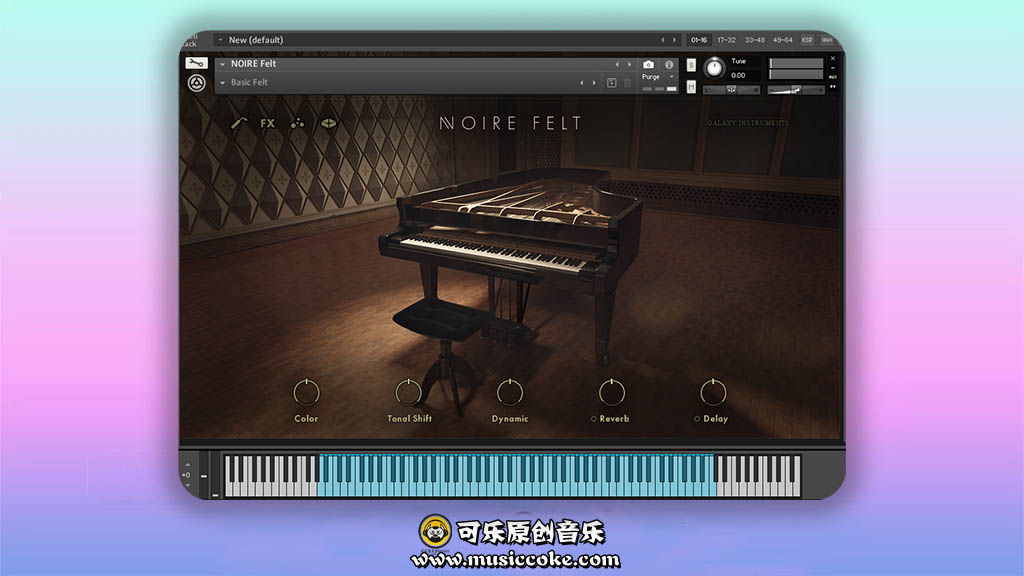Click the Galaxy Instruments logo text
Viewport: 1024px width, 576px height.
tap(748, 123)
